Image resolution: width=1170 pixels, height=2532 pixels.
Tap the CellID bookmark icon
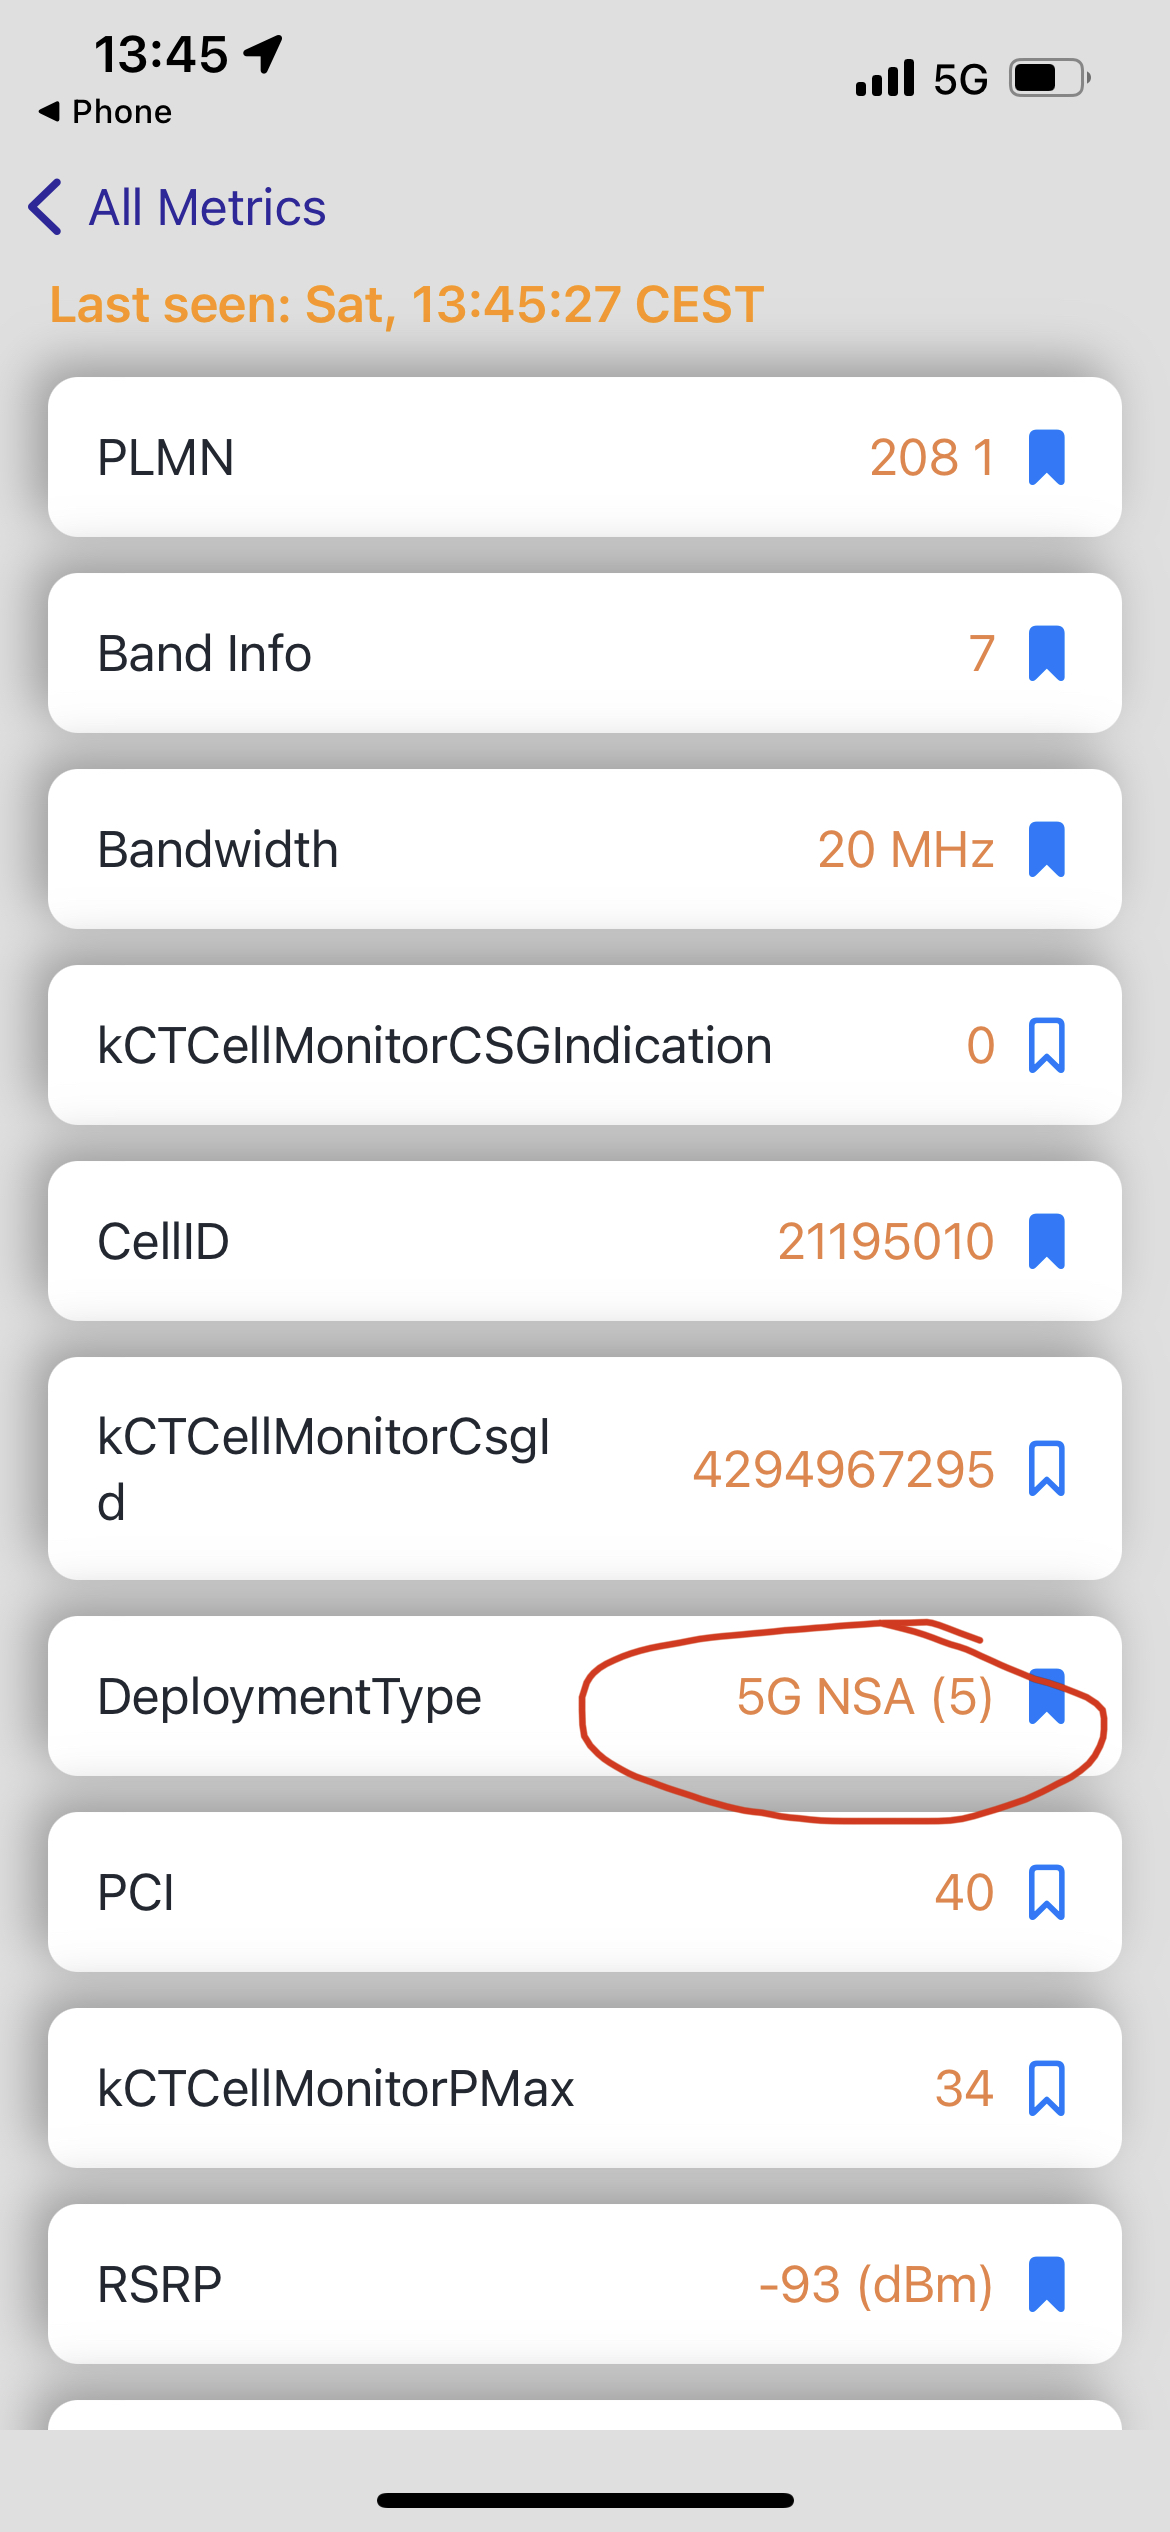tap(1046, 1241)
